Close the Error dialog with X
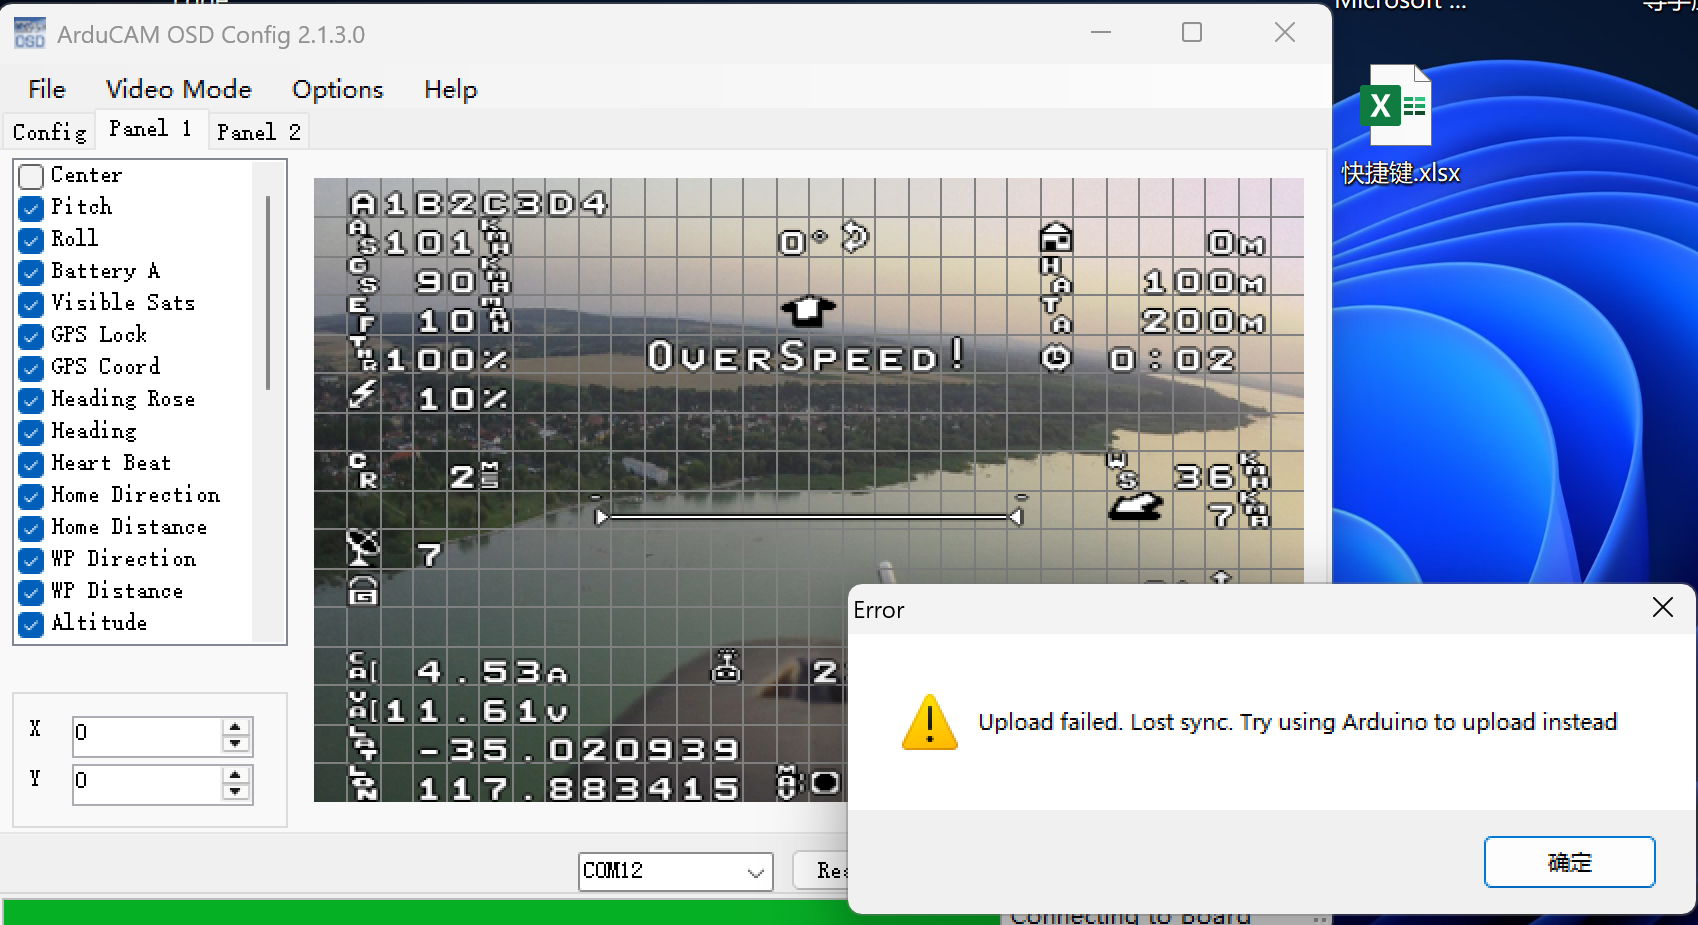 (1662, 608)
